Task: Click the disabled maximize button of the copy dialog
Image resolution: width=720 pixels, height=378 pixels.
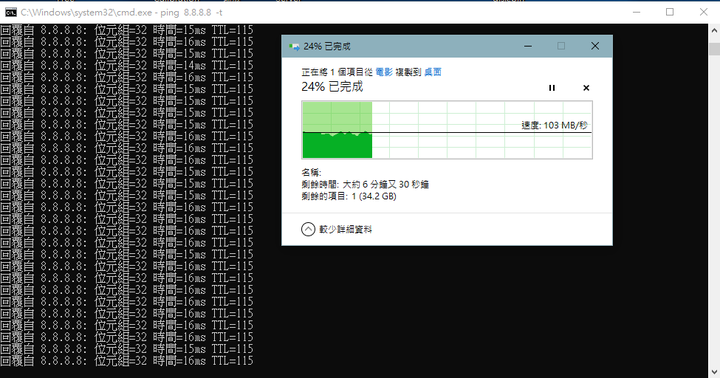Action: (561, 46)
